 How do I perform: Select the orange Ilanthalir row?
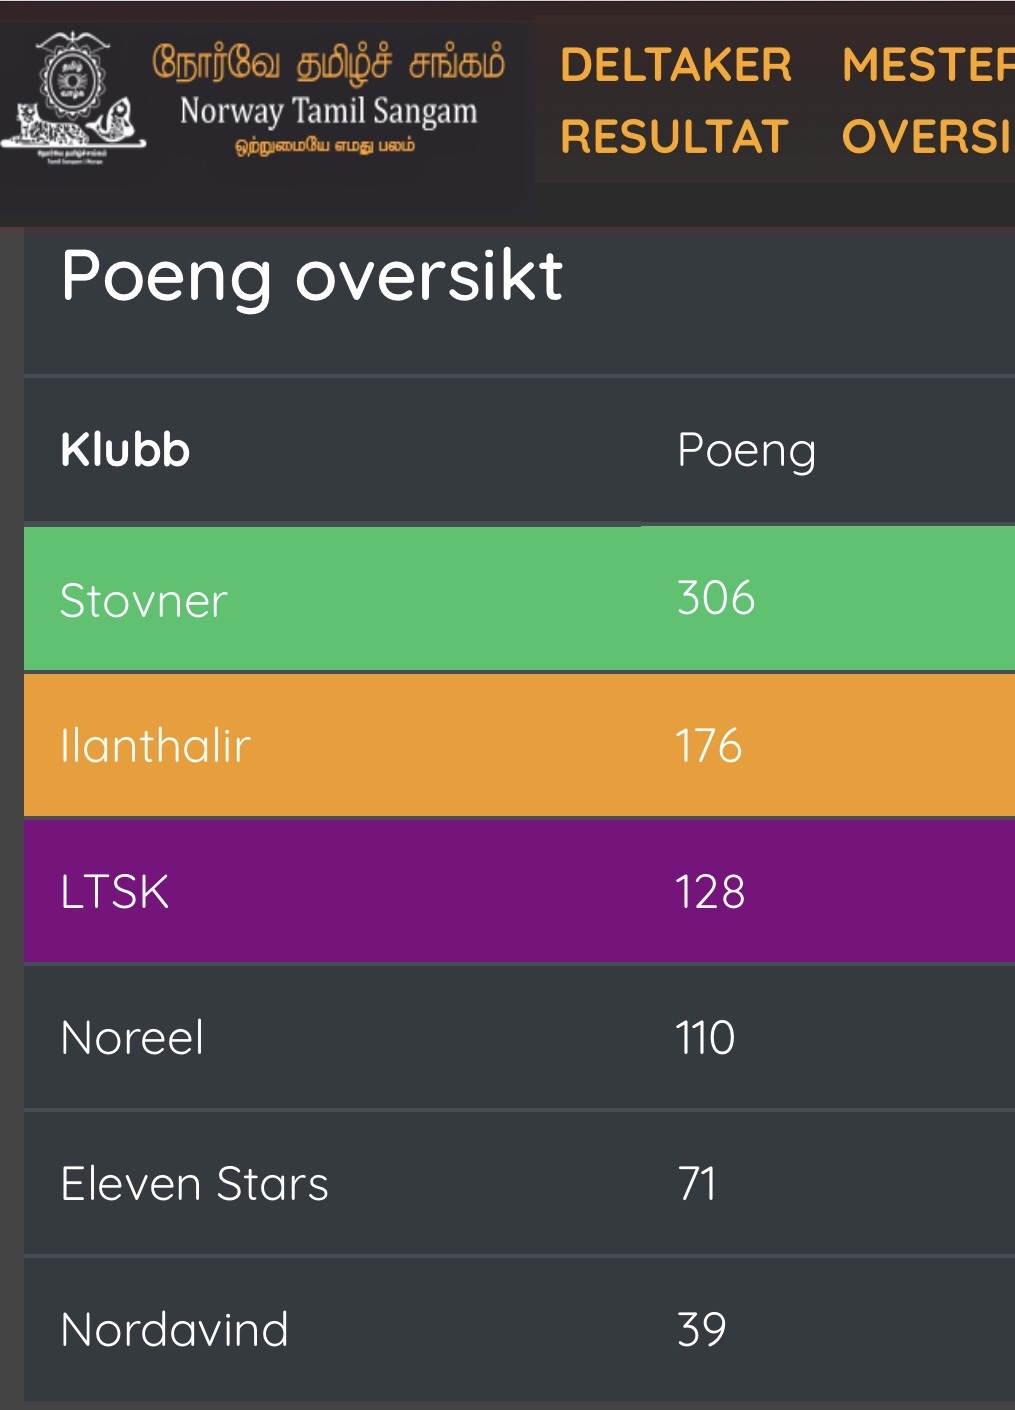[519, 745]
